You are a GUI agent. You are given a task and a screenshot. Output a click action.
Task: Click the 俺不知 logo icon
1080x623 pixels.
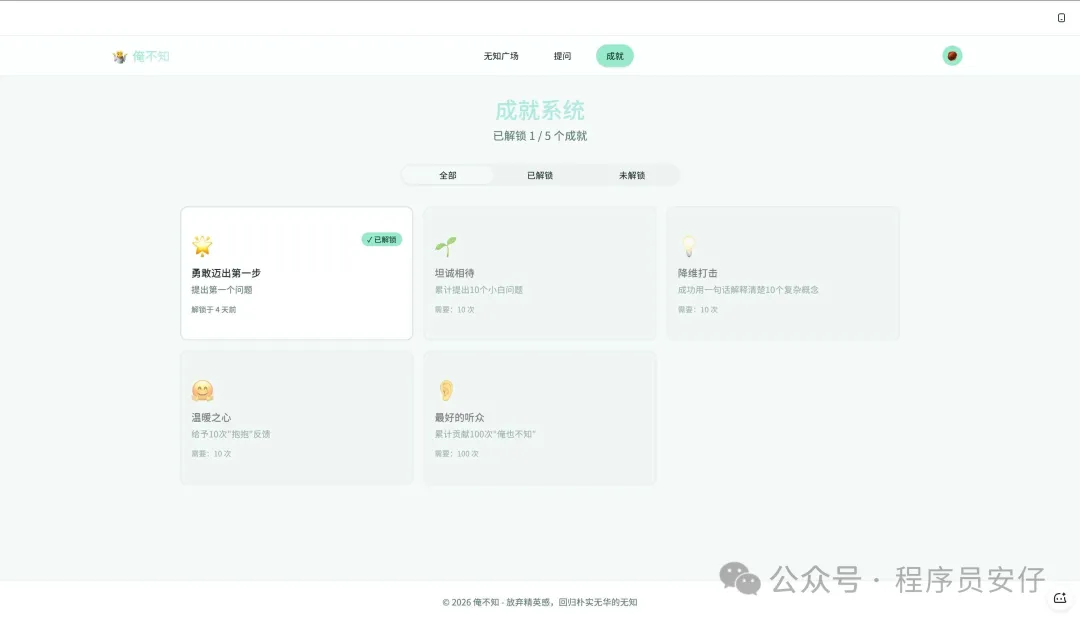(120, 57)
